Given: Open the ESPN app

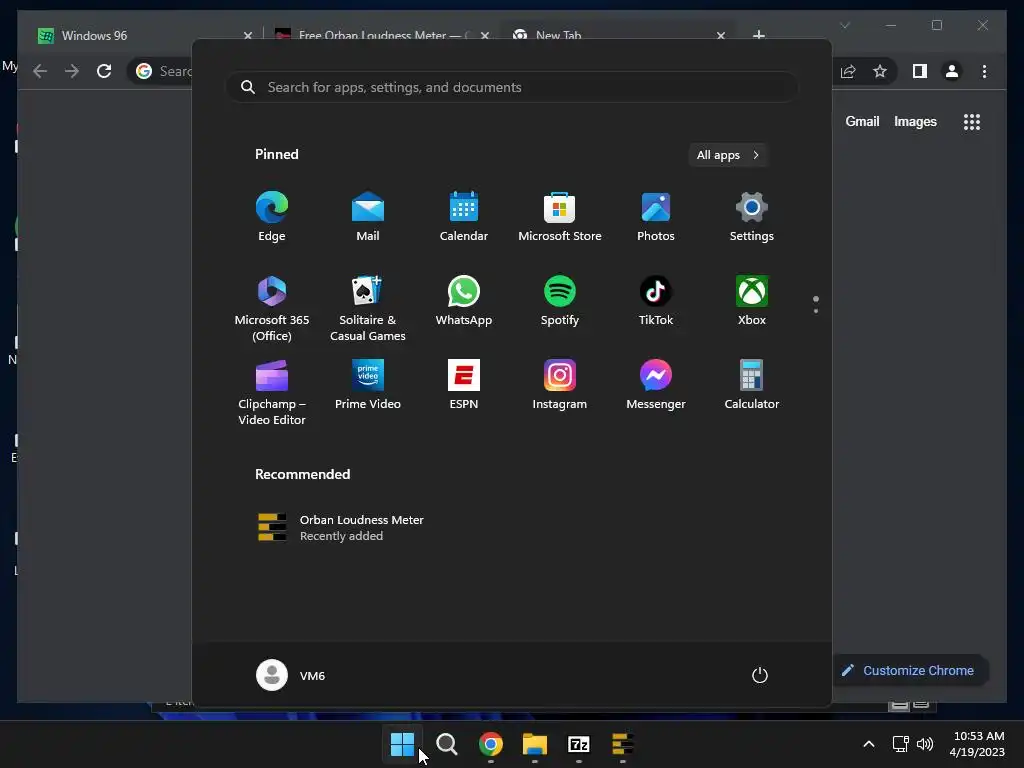Looking at the screenshot, I should pyautogui.click(x=464, y=385).
